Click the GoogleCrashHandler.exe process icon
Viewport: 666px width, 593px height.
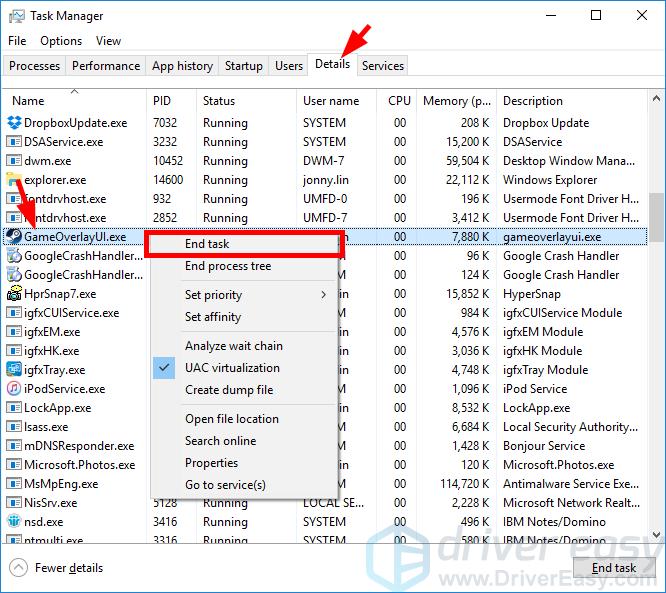coord(14,256)
